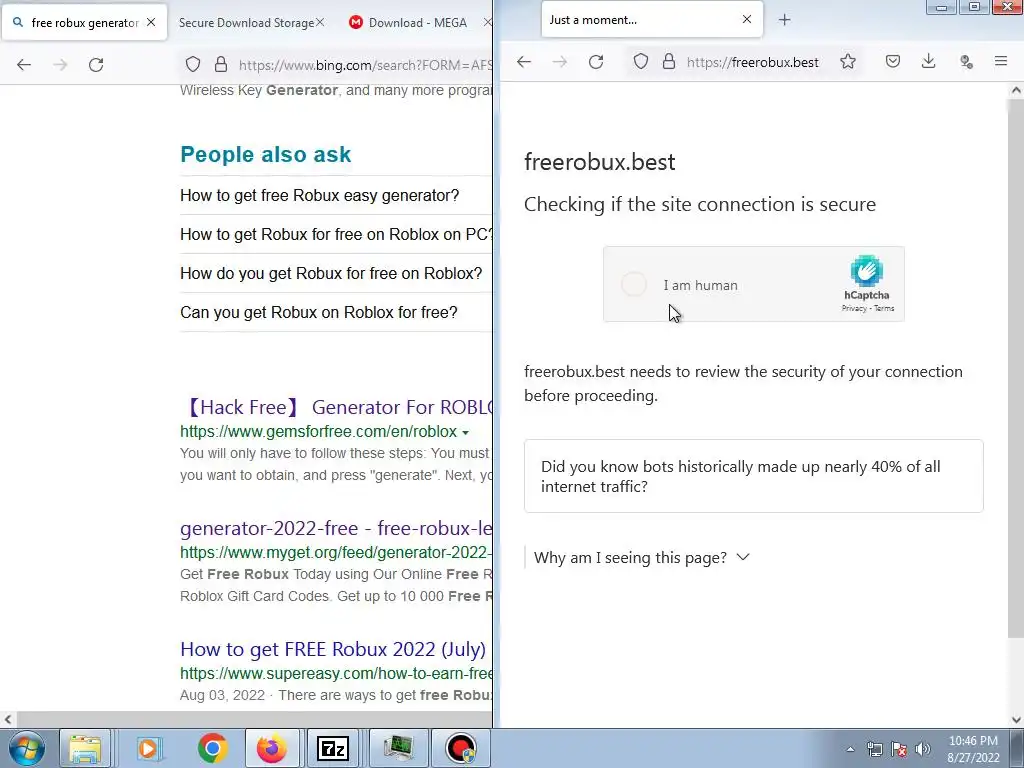
Task: Close the 'Just a moment...' tab
Action: [746, 20]
